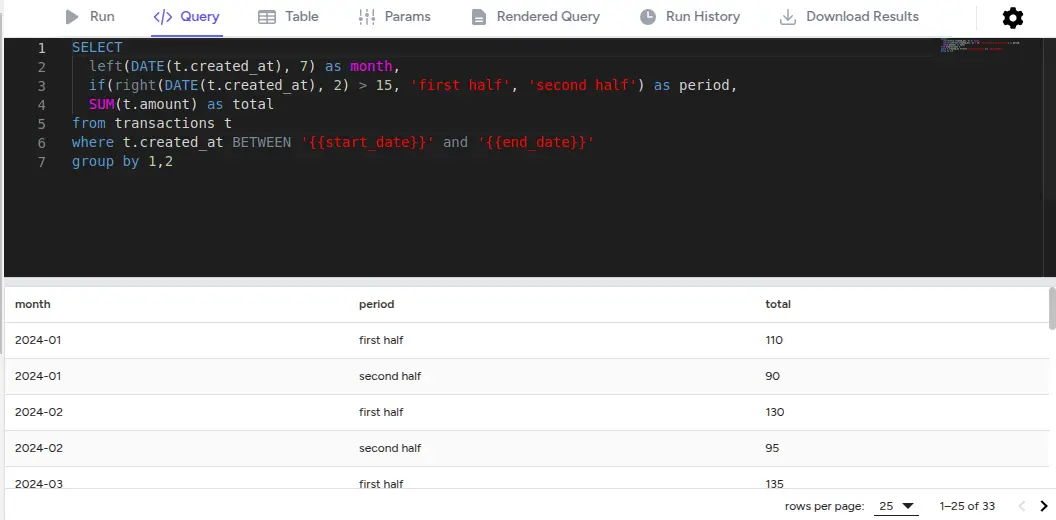
Task: Click 2024-01 in the row with total 90
Action: (38, 376)
